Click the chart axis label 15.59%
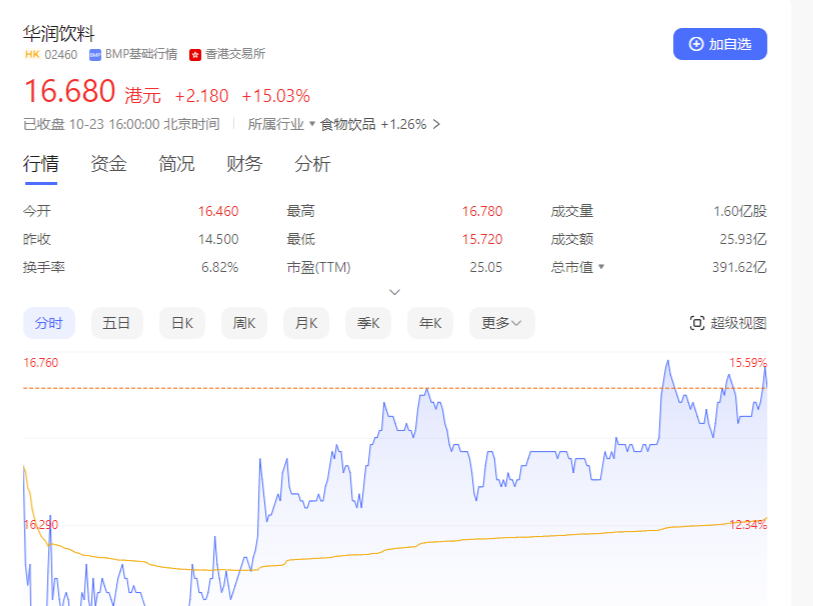Screen dimensions: 813x606 click(748, 362)
